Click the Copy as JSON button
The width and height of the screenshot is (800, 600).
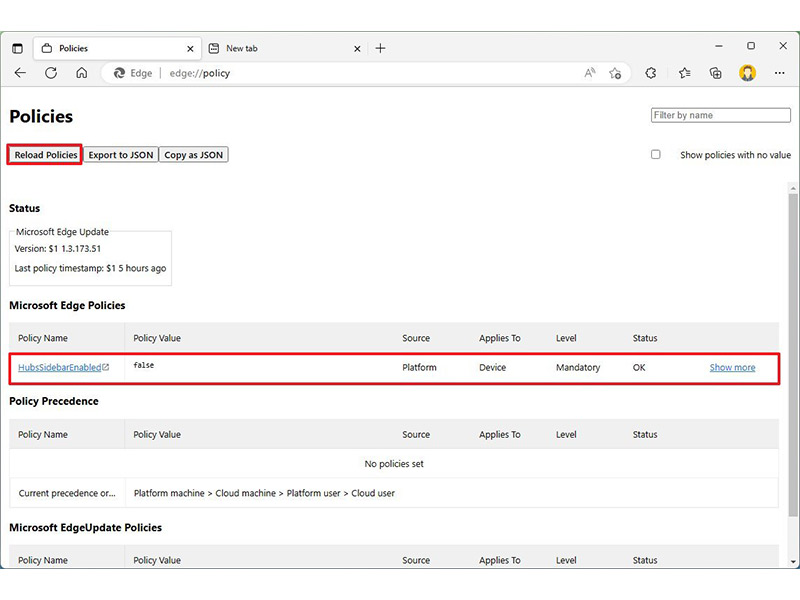coord(193,155)
